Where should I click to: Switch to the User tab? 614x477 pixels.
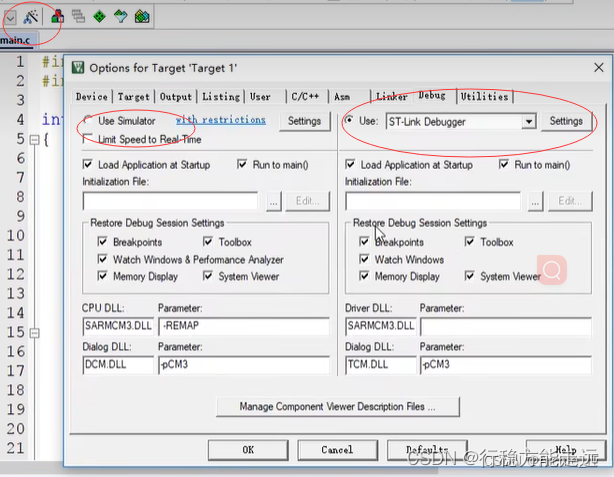click(260, 97)
